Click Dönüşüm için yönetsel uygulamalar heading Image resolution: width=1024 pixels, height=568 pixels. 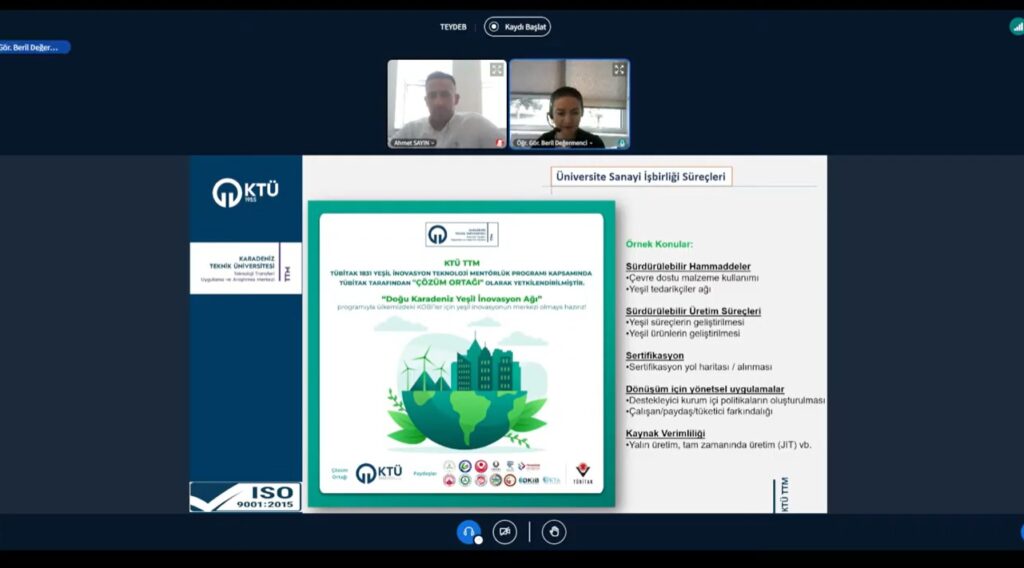pyautogui.click(x=705, y=389)
